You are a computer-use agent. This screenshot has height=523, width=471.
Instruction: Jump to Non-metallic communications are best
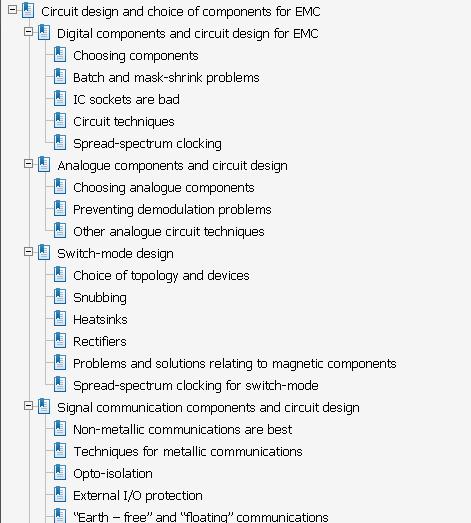click(x=182, y=430)
